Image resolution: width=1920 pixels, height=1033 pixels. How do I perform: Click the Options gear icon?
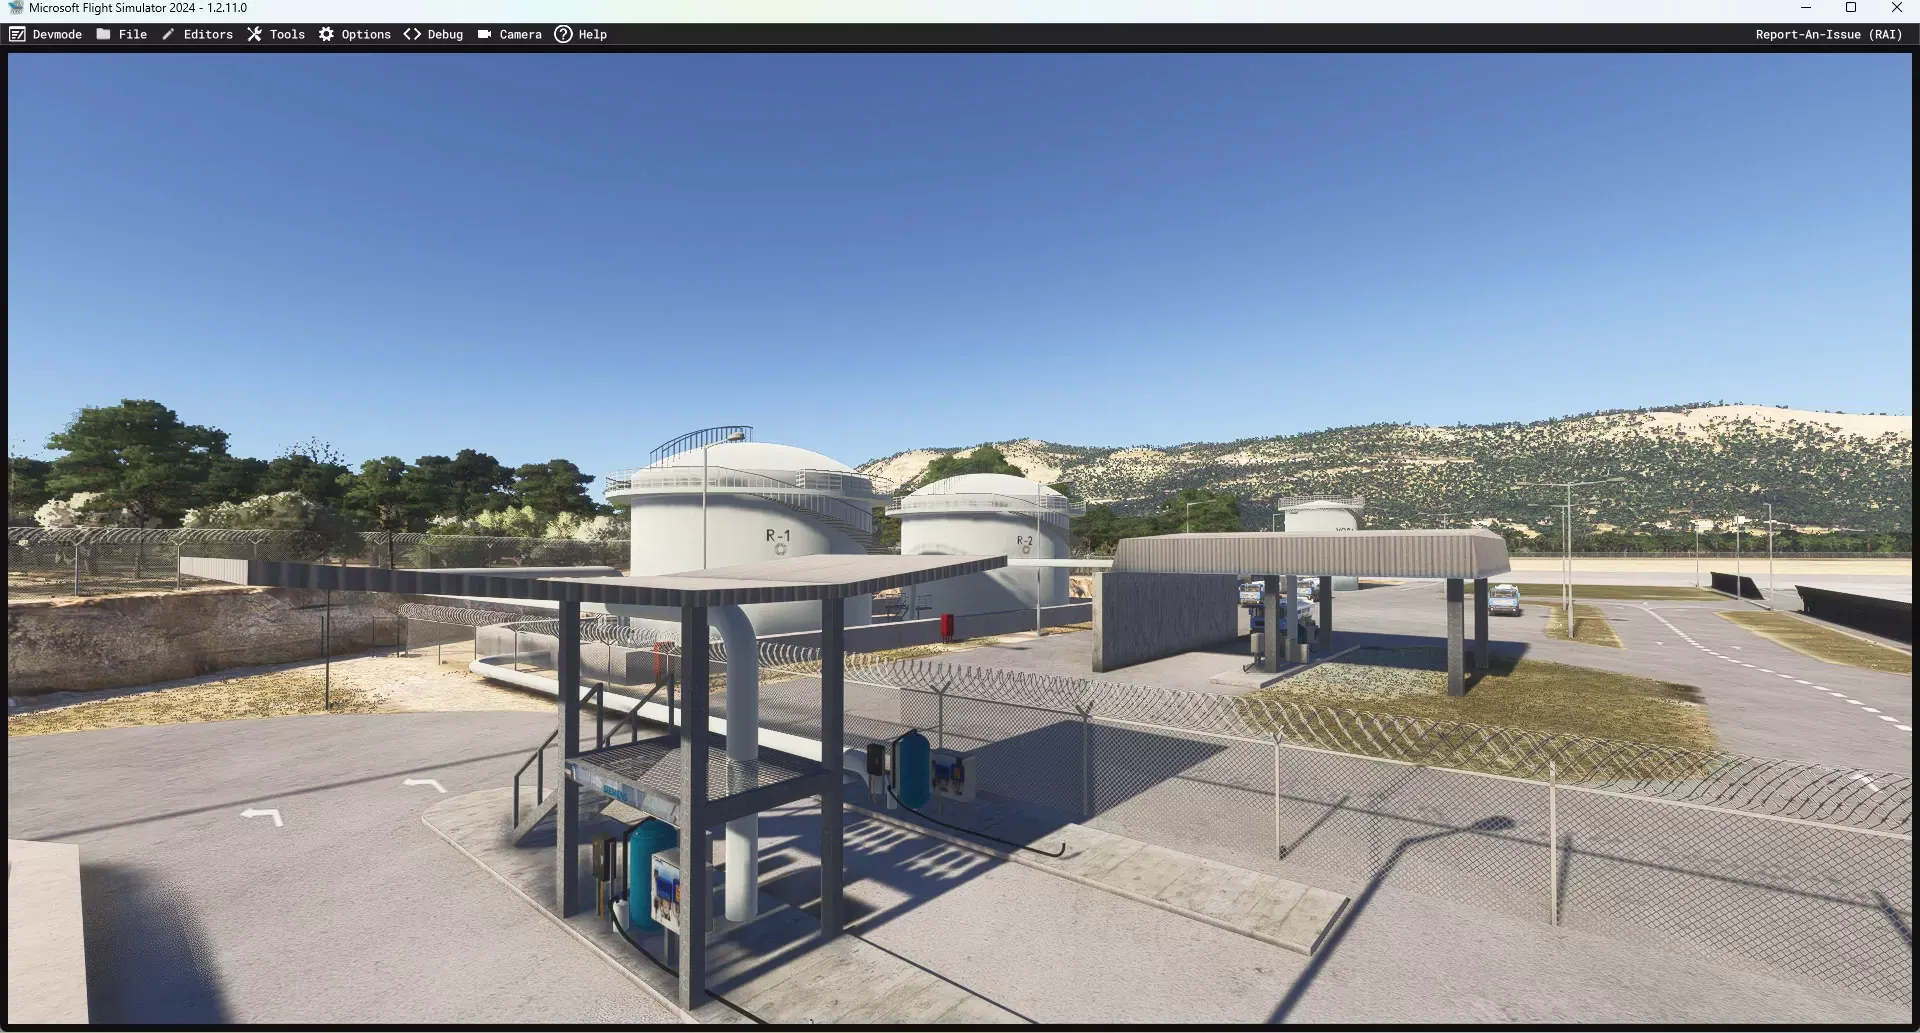pos(326,34)
